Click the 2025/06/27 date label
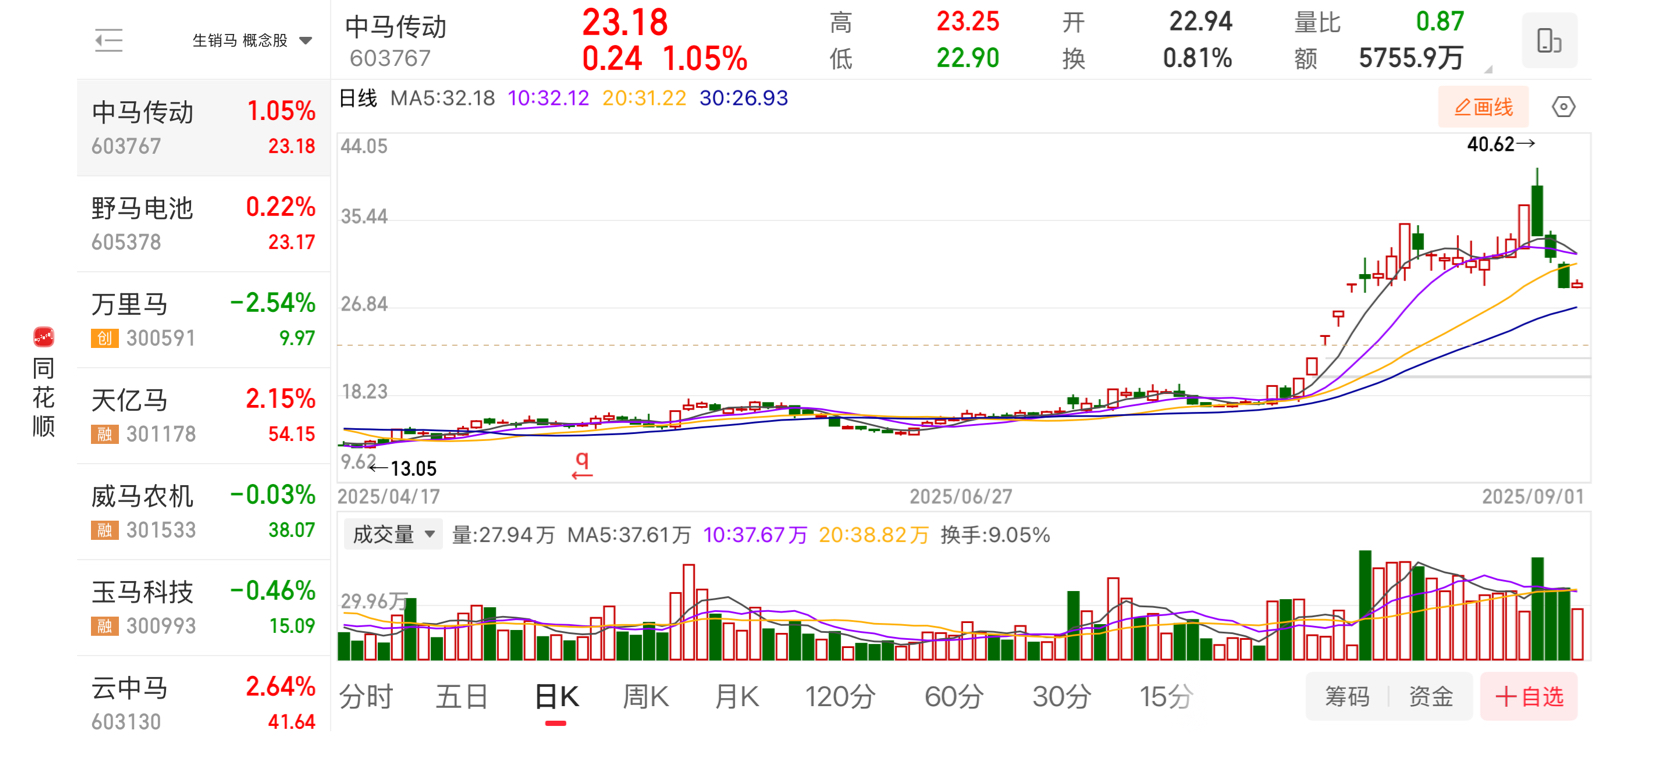 point(960,497)
